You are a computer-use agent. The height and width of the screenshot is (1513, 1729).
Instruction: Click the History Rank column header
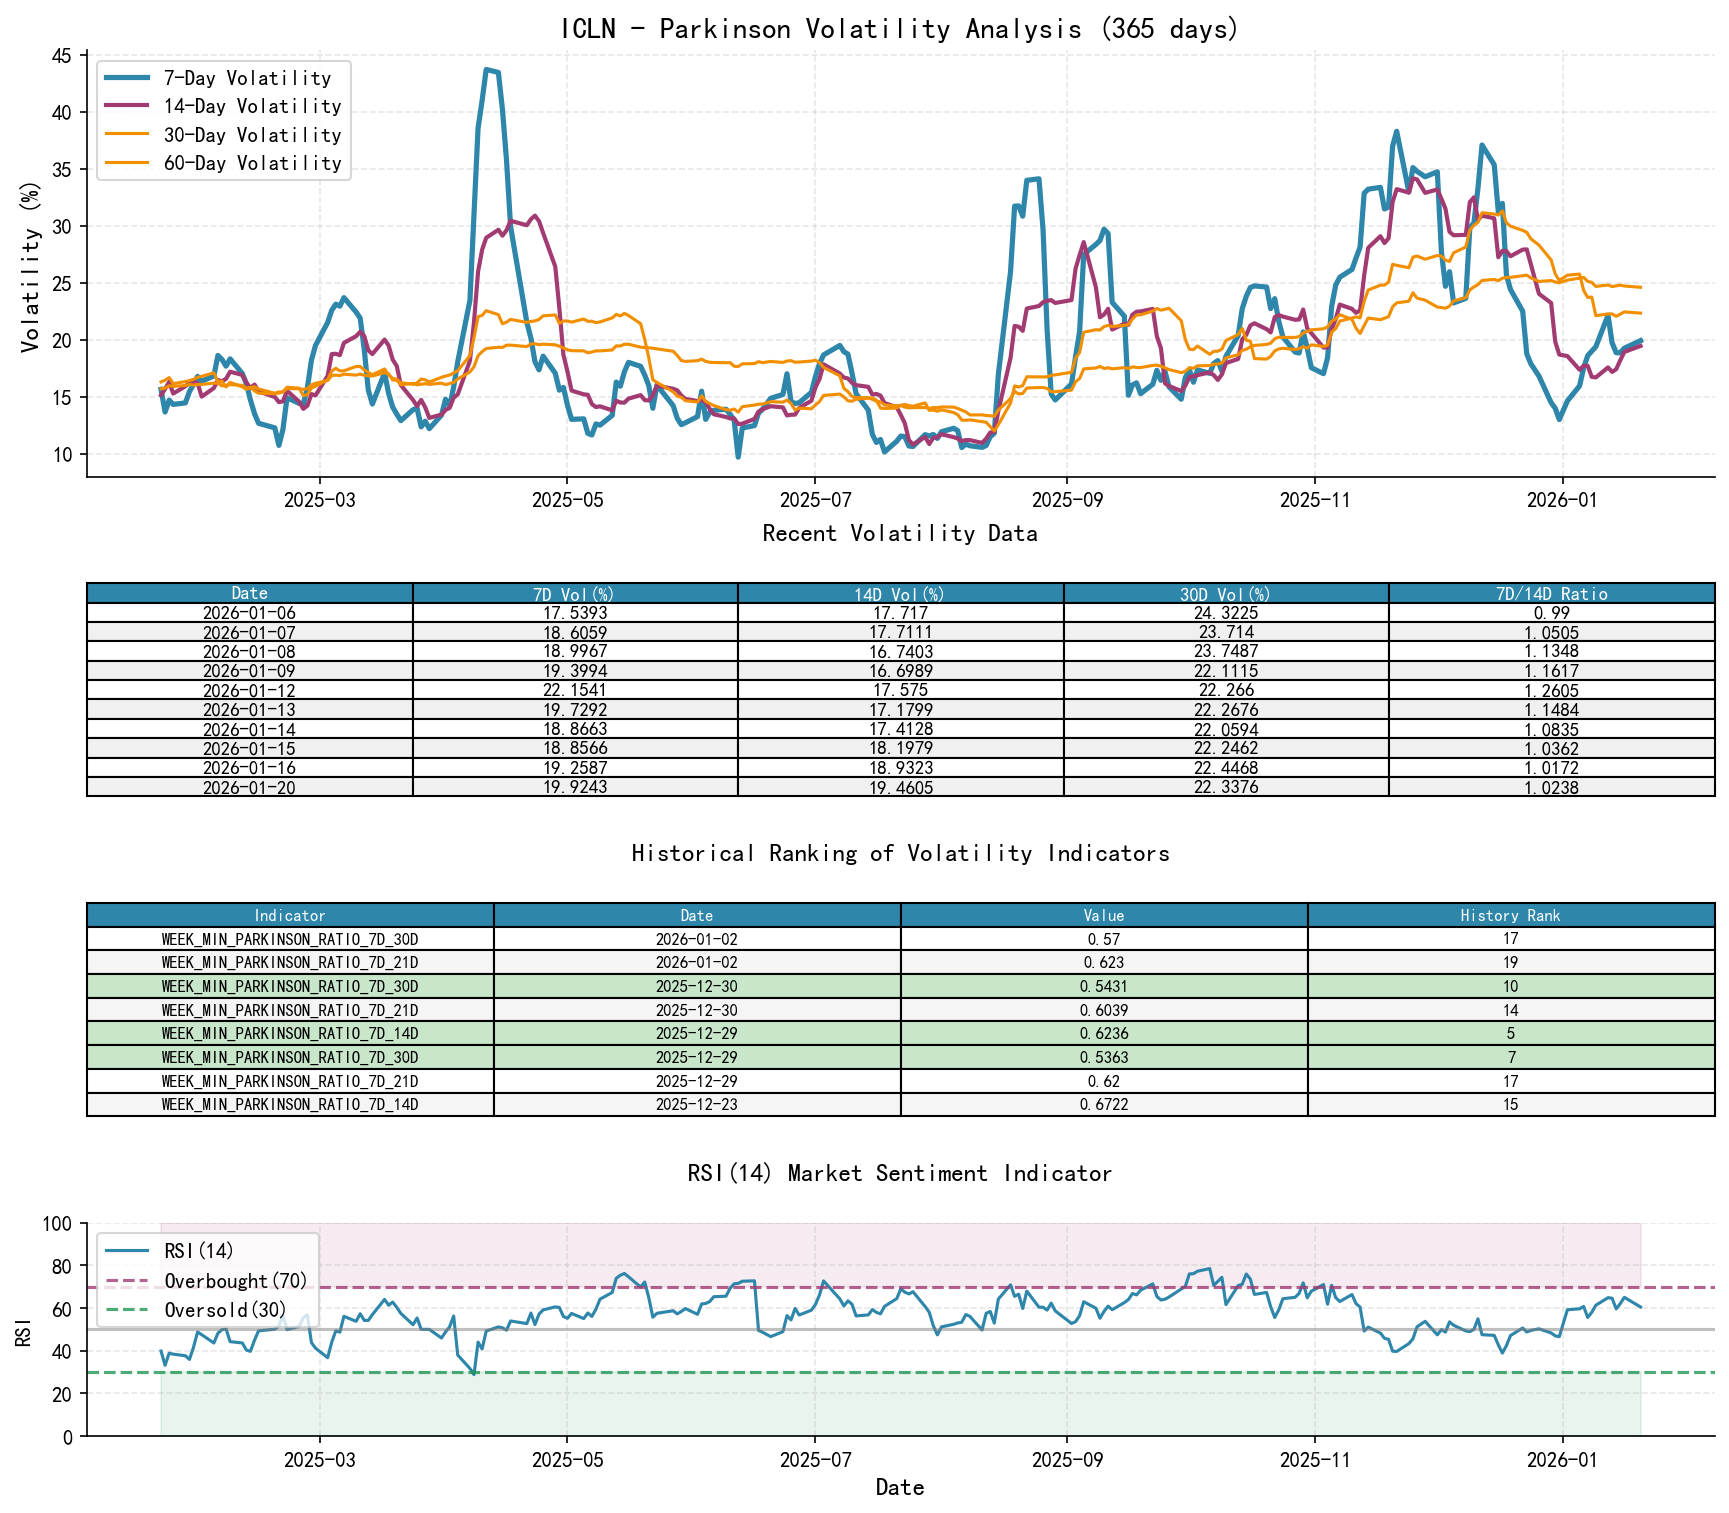1507,916
